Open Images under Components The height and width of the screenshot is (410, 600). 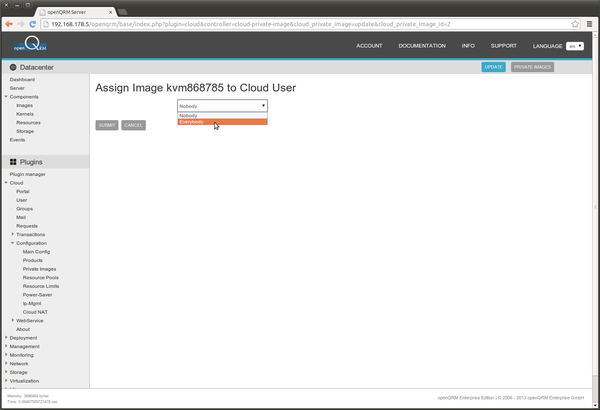click(x=24, y=105)
